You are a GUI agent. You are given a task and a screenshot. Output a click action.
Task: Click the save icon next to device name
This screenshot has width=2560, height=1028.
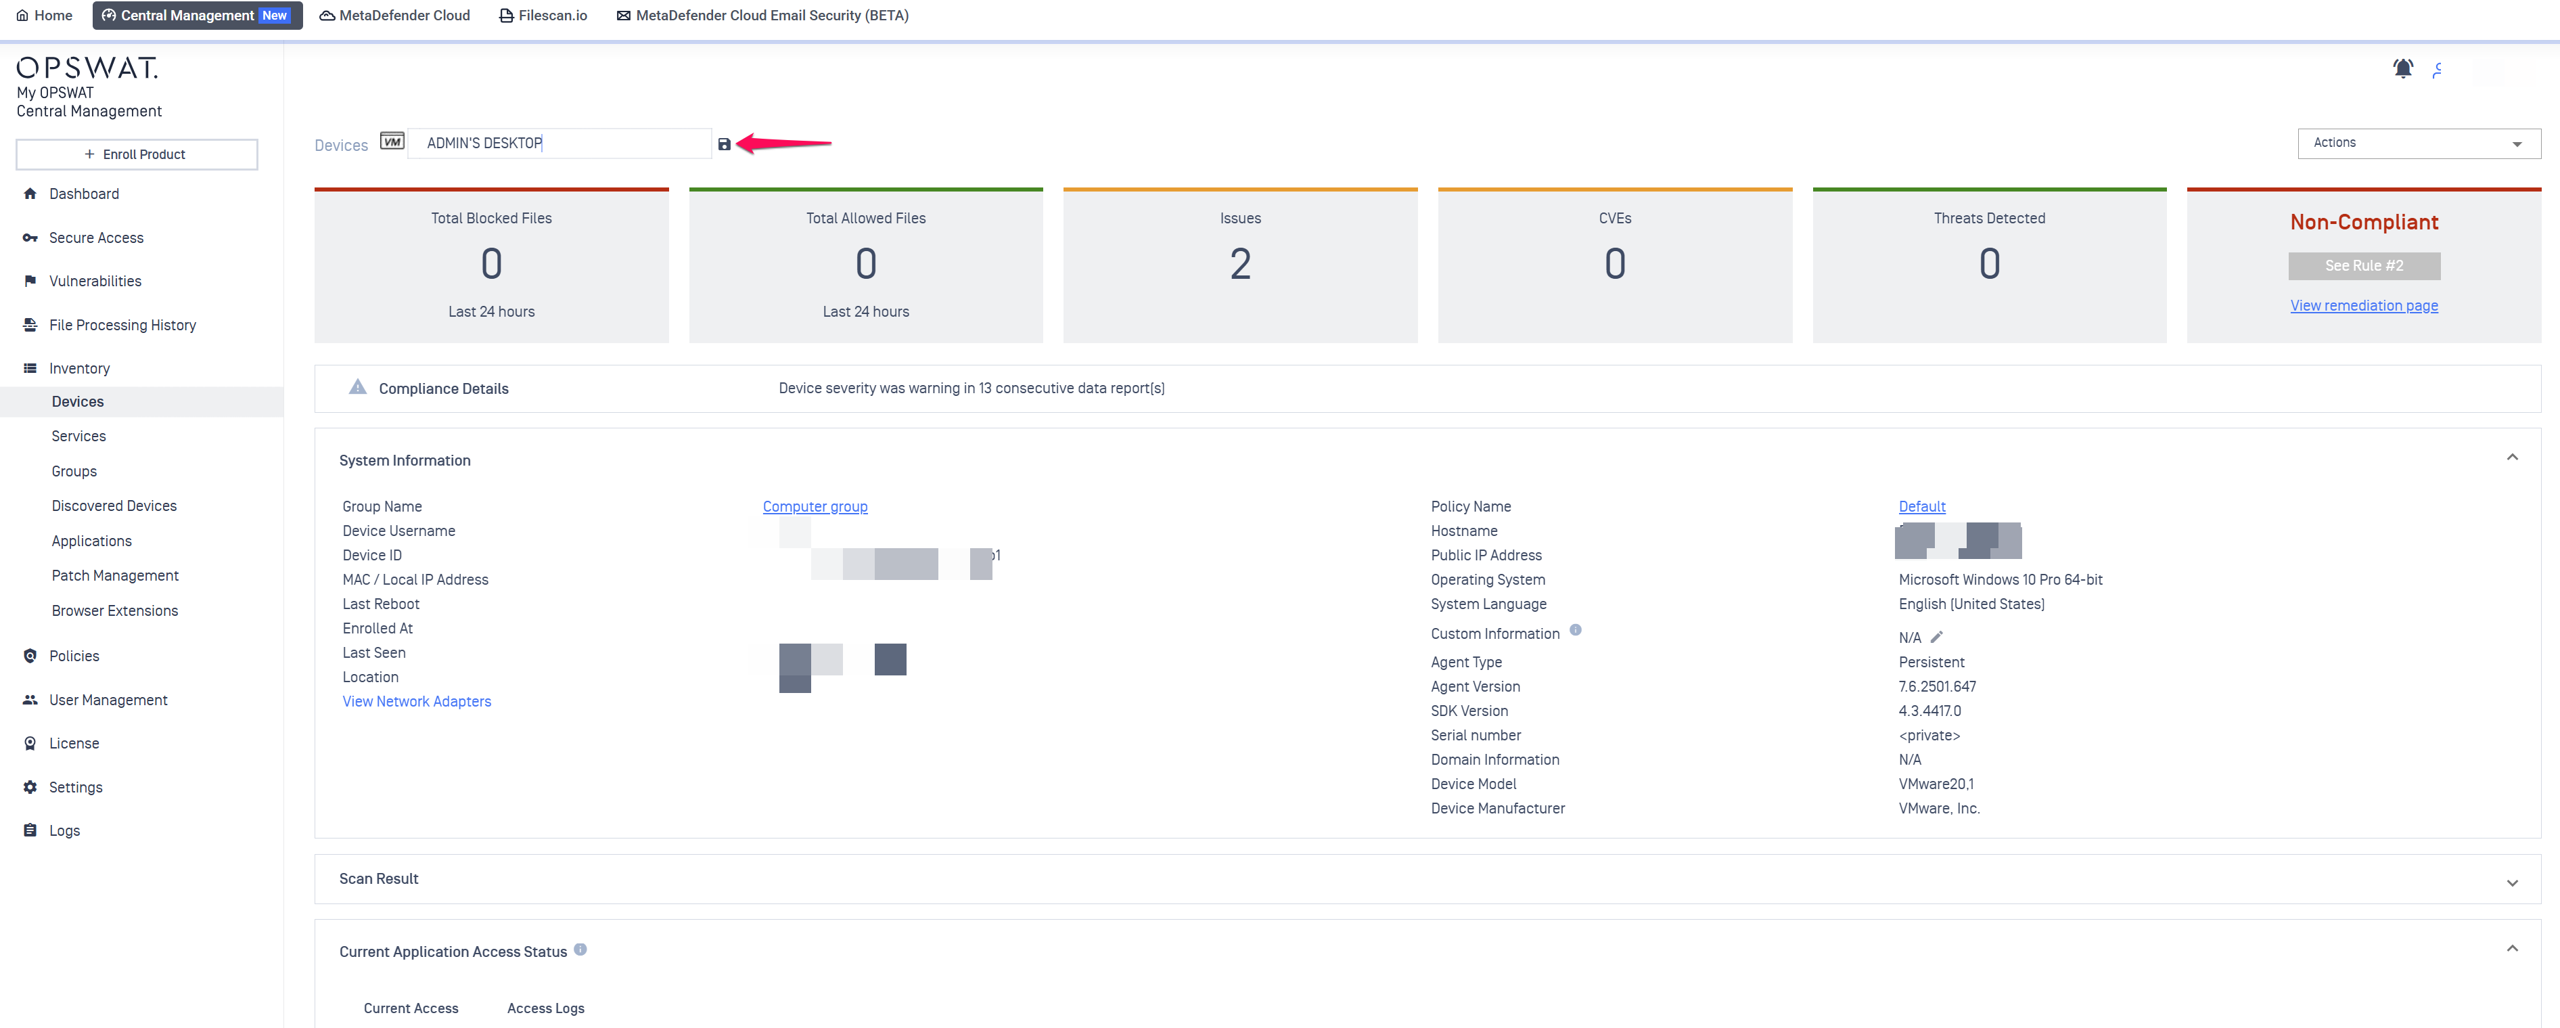724,144
